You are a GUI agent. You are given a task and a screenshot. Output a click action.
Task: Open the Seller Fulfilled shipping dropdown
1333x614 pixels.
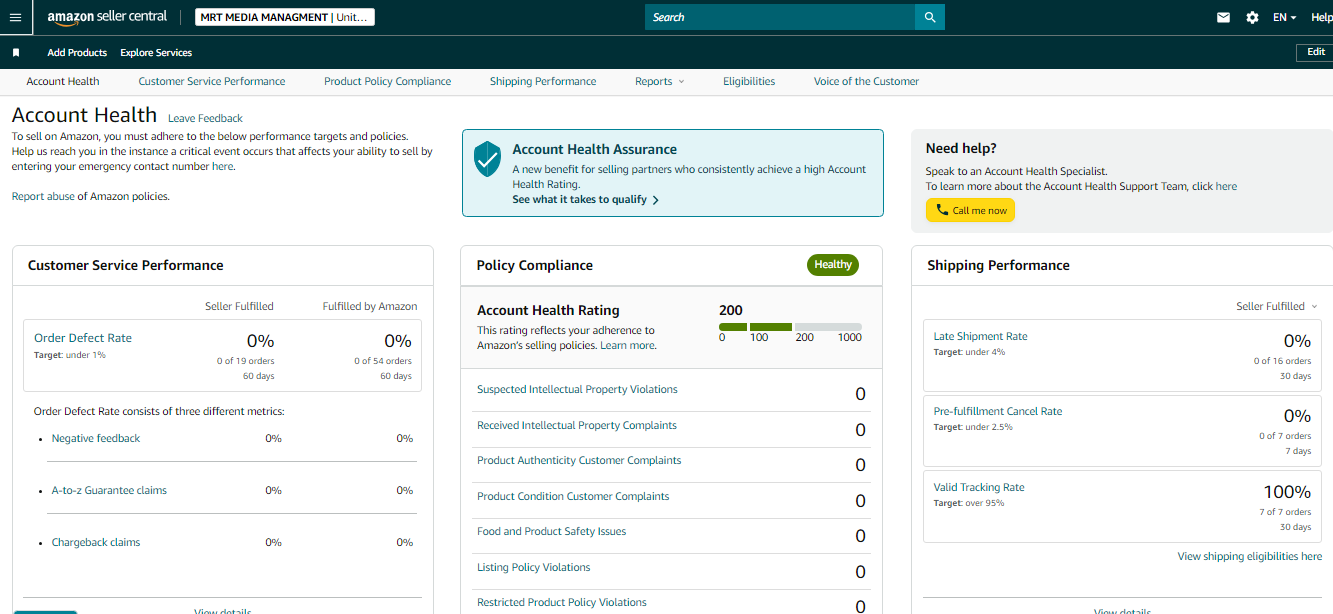tap(1277, 306)
